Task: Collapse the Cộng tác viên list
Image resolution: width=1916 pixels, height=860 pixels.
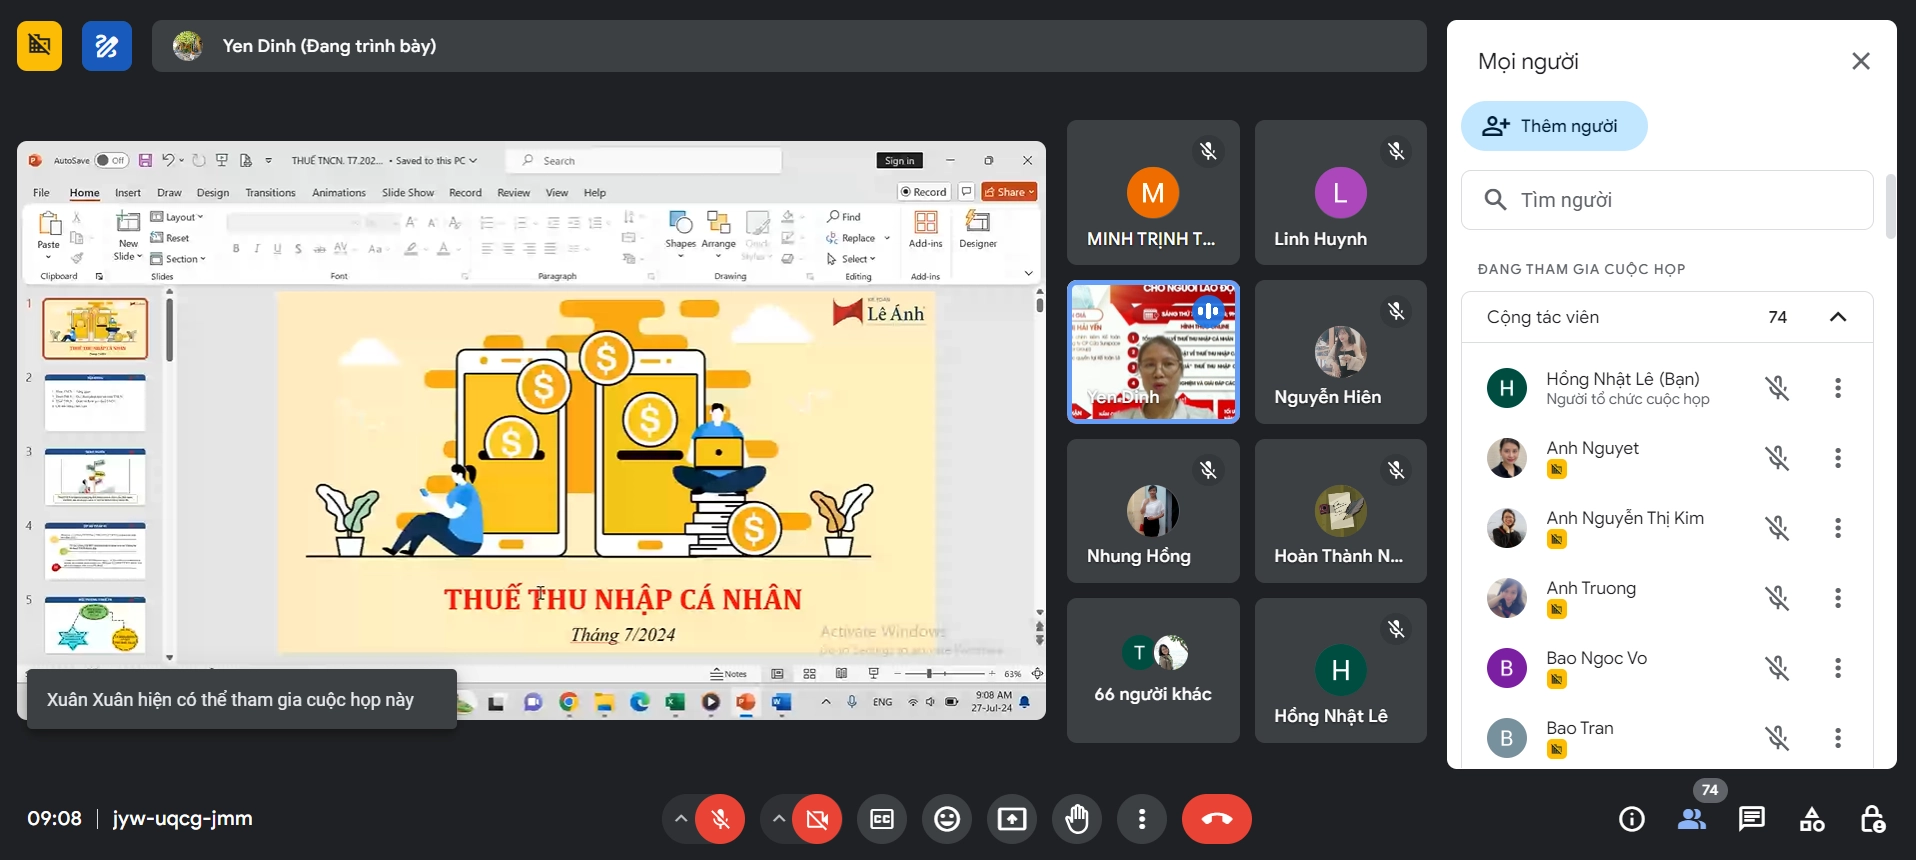Action: coord(1837,317)
